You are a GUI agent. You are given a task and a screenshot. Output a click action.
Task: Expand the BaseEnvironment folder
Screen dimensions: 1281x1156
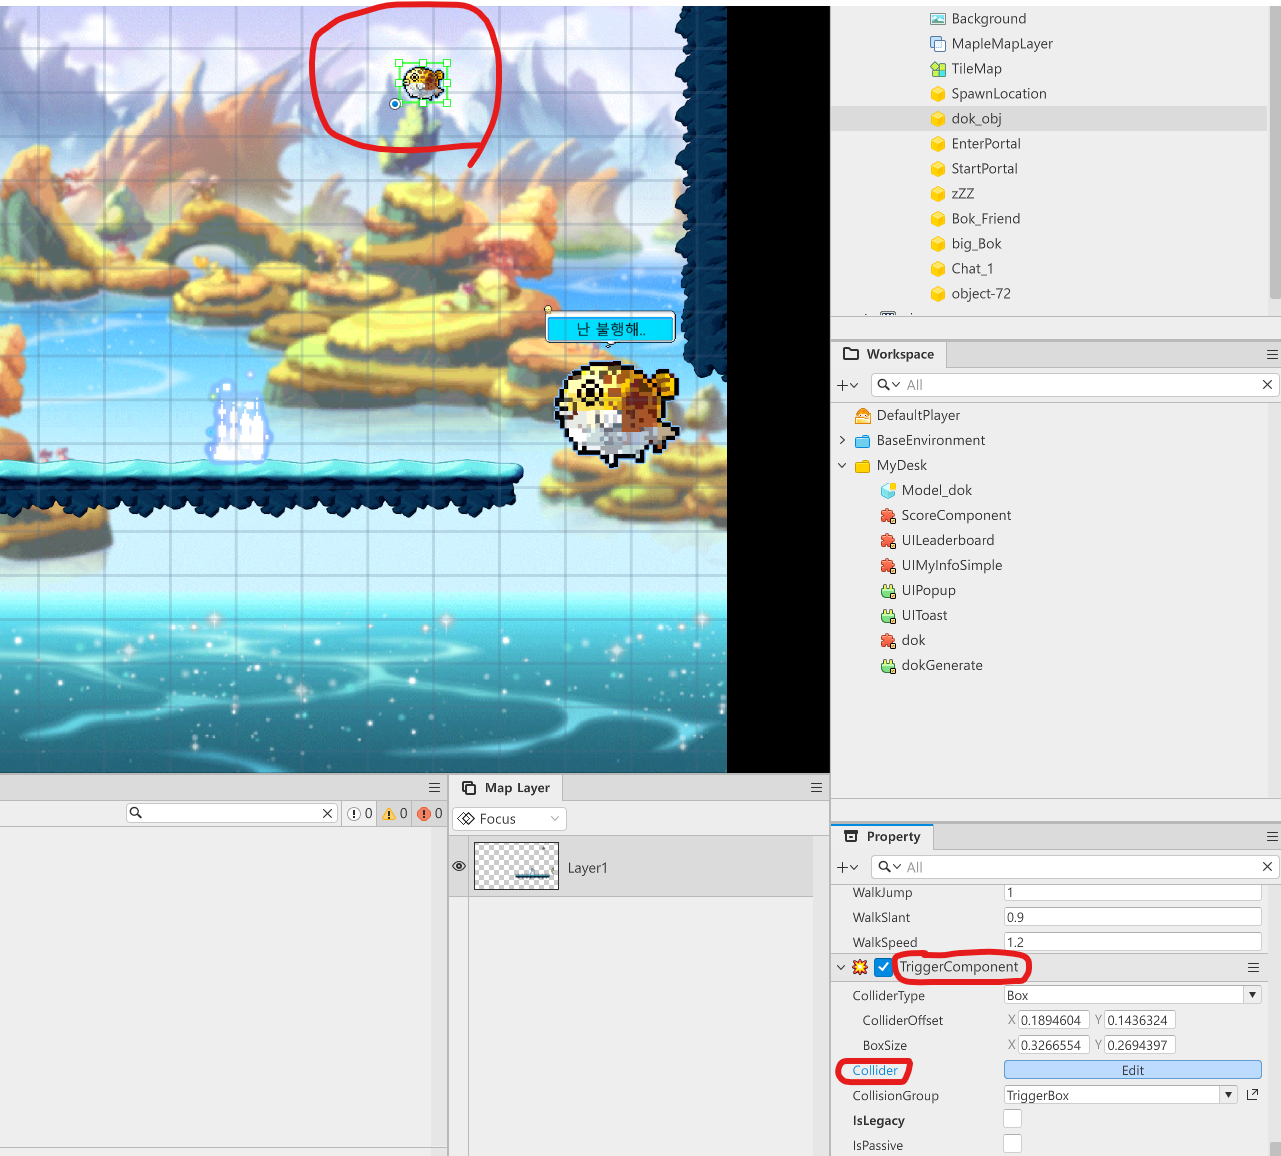(842, 440)
